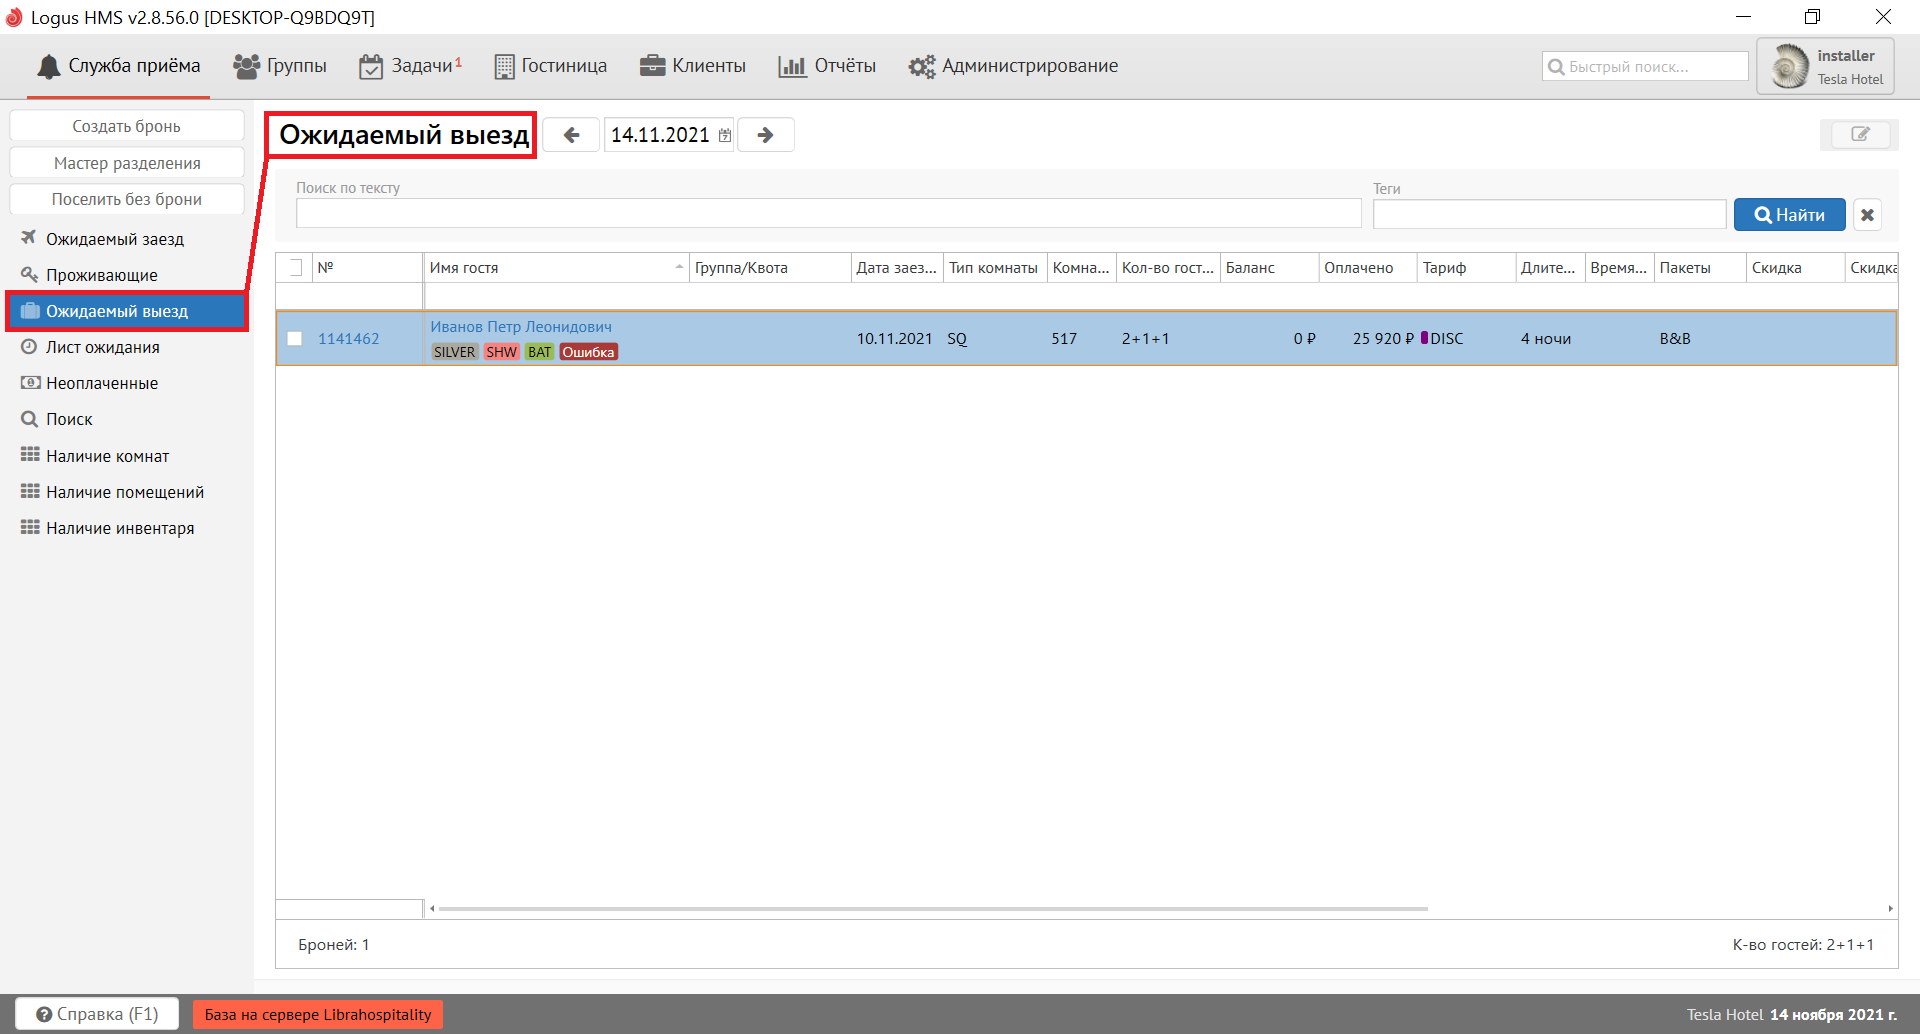
Task: Click the Поиск по тексту input field
Action: [x=828, y=214]
